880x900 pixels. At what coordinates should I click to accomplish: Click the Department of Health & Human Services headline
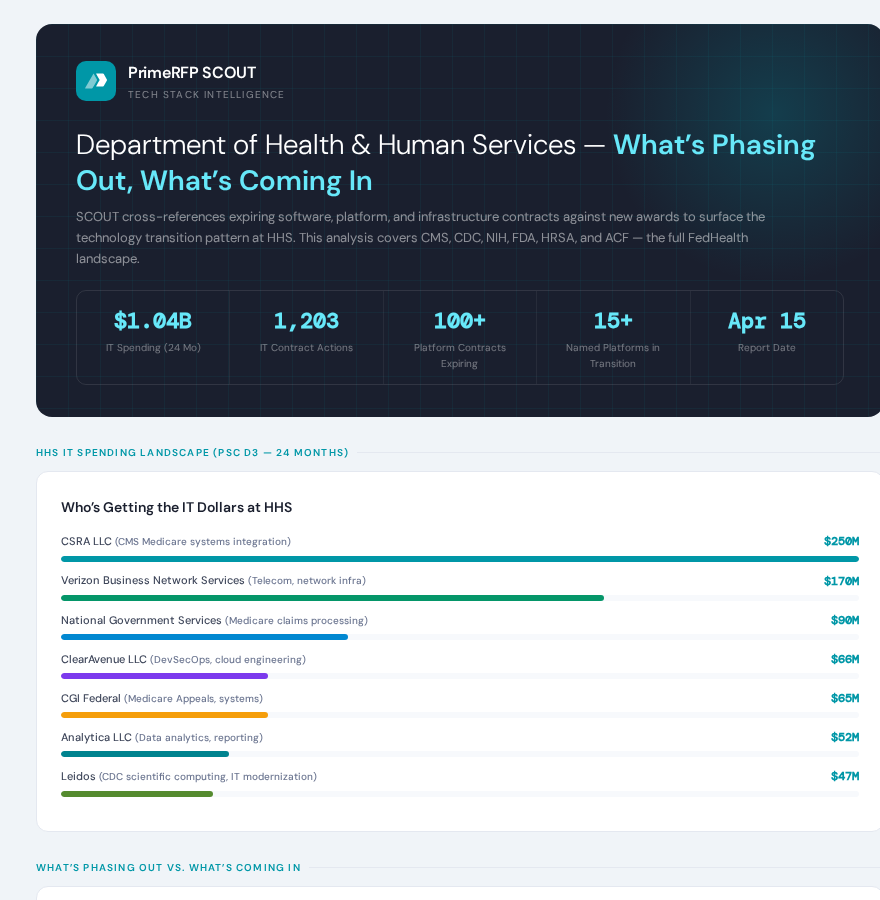(445, 162)
